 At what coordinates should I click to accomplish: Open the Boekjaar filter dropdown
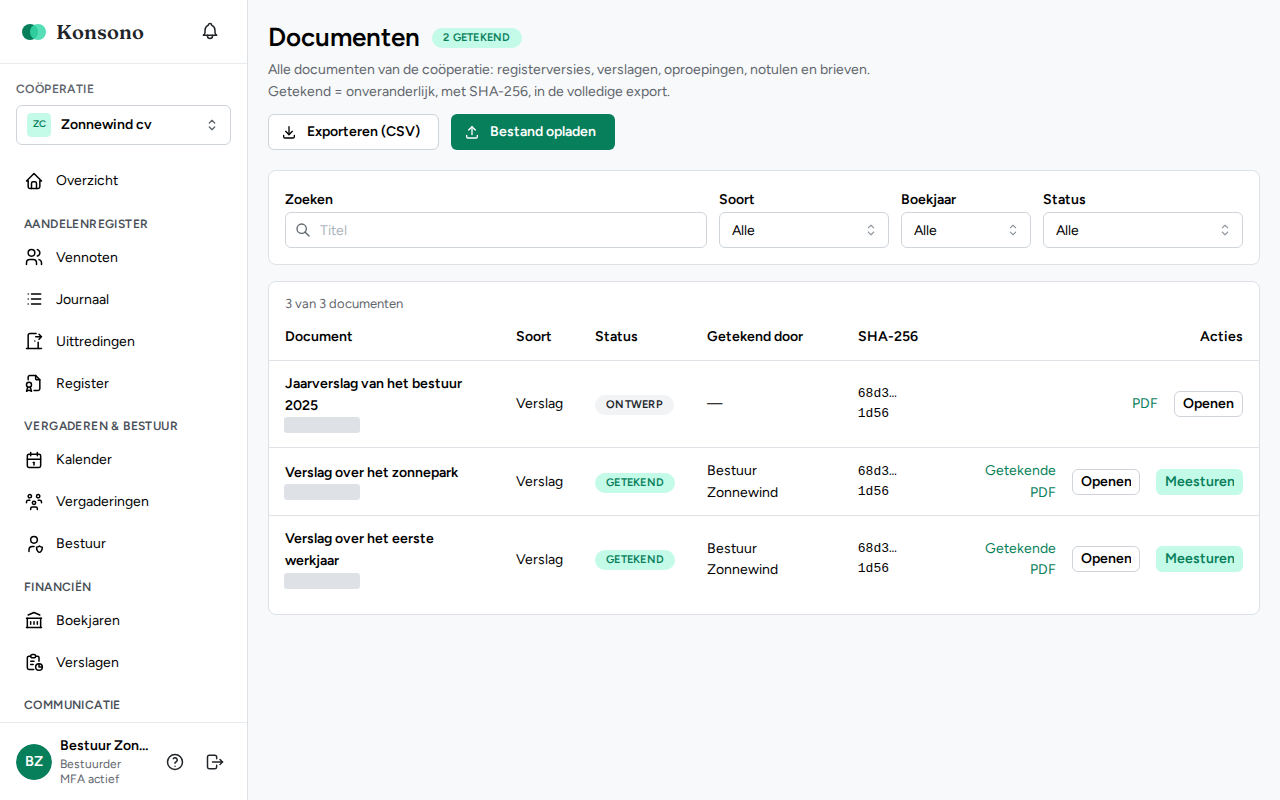[x=966, y=230]
